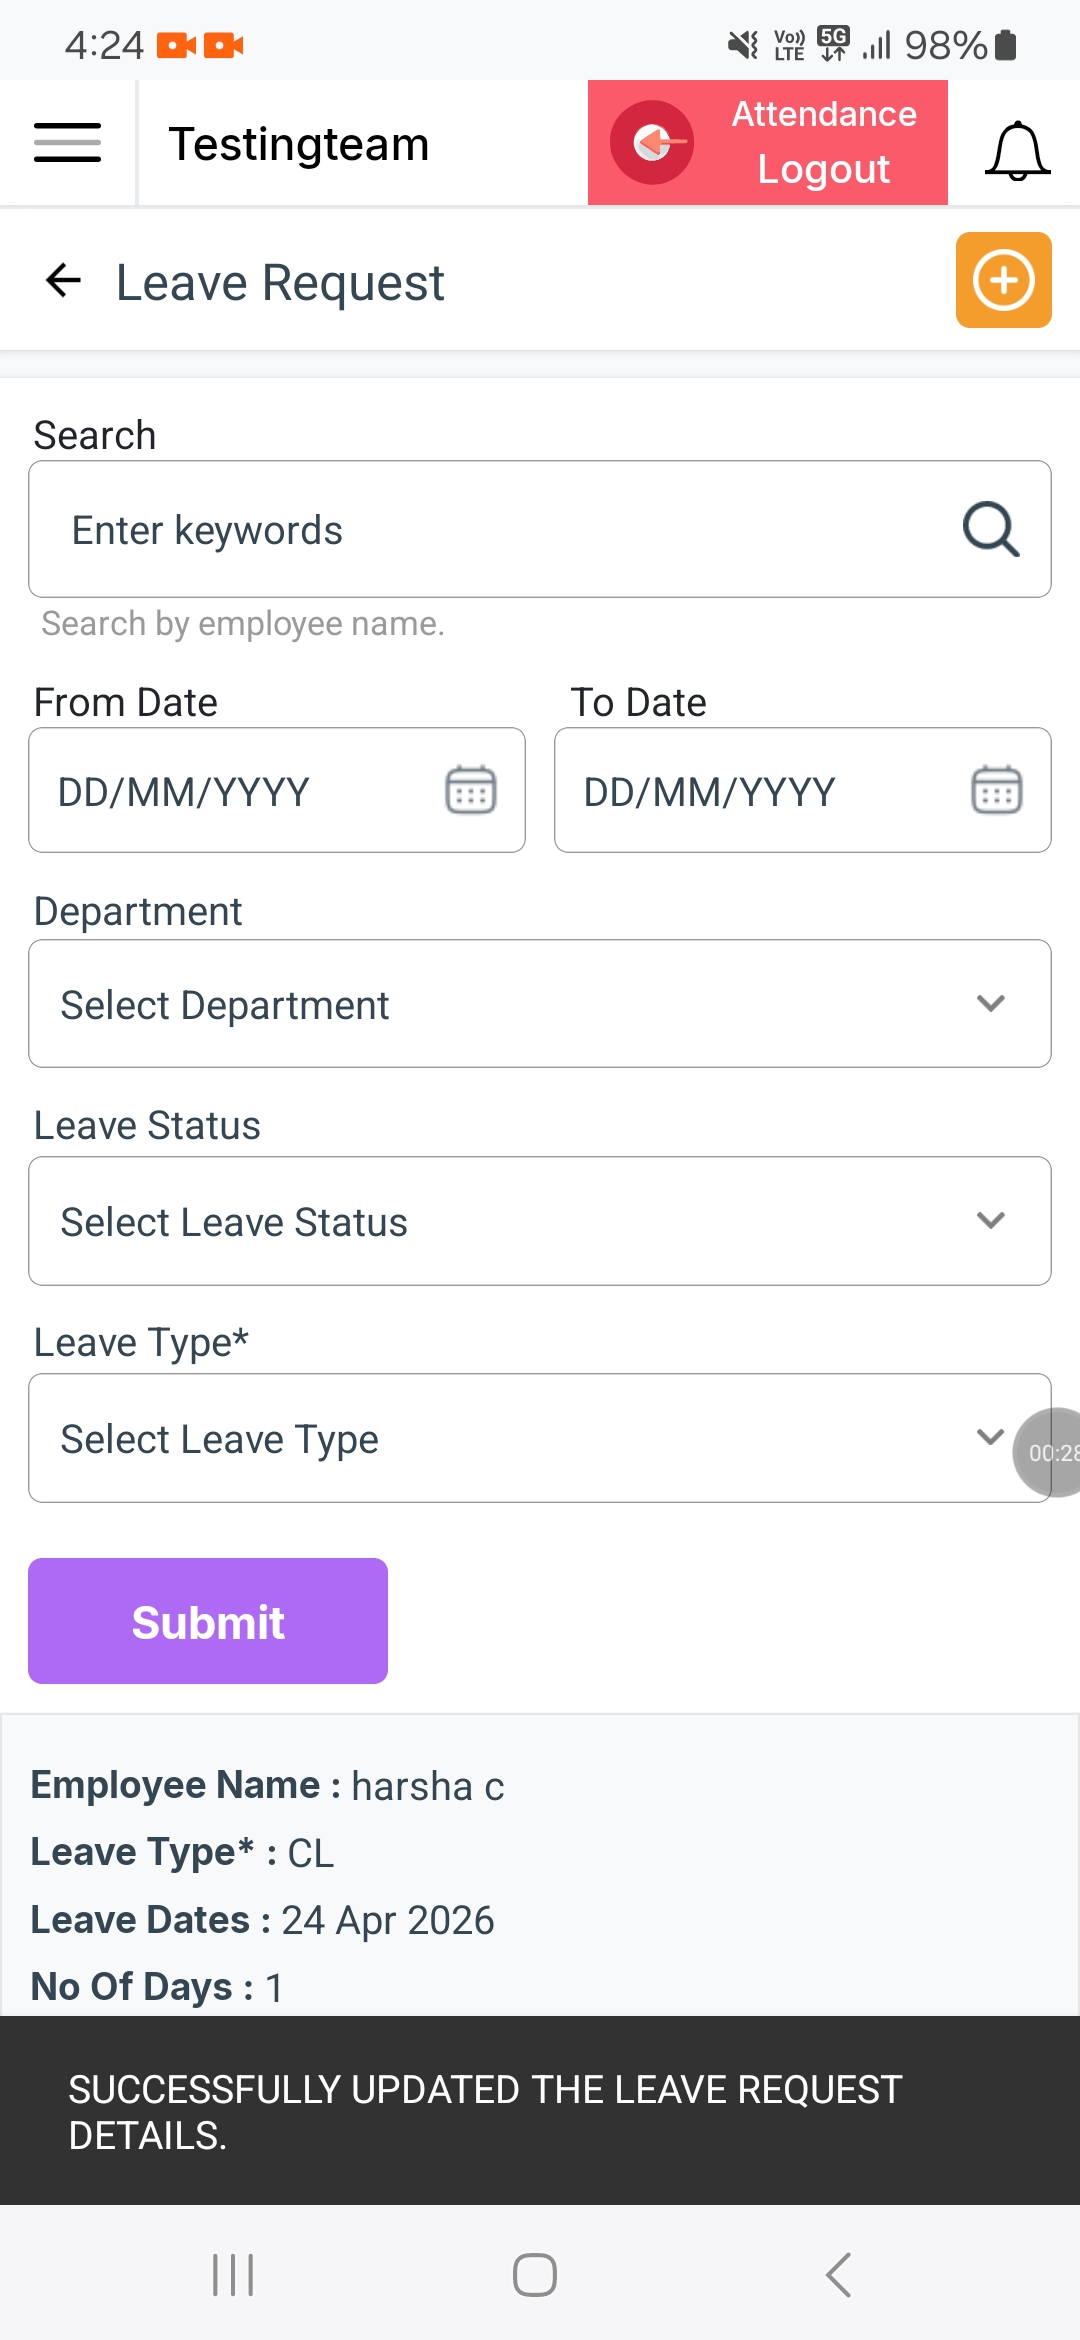Screen dimensions: 1080x2340
Task: Open the From Date calendar picker
Action: pyautogui.click(x=470, y=791)
